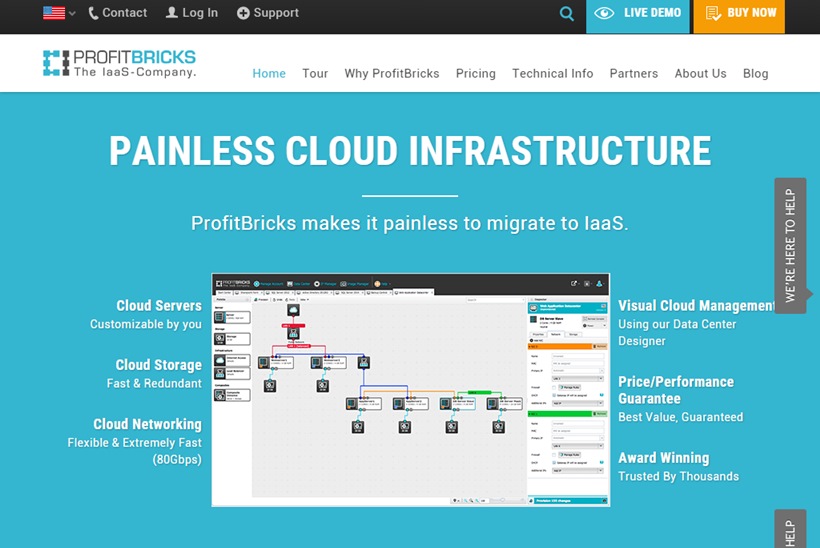Go to Why ProfitBricks page
Screen dimensions: 820x548
coord(392,73)
